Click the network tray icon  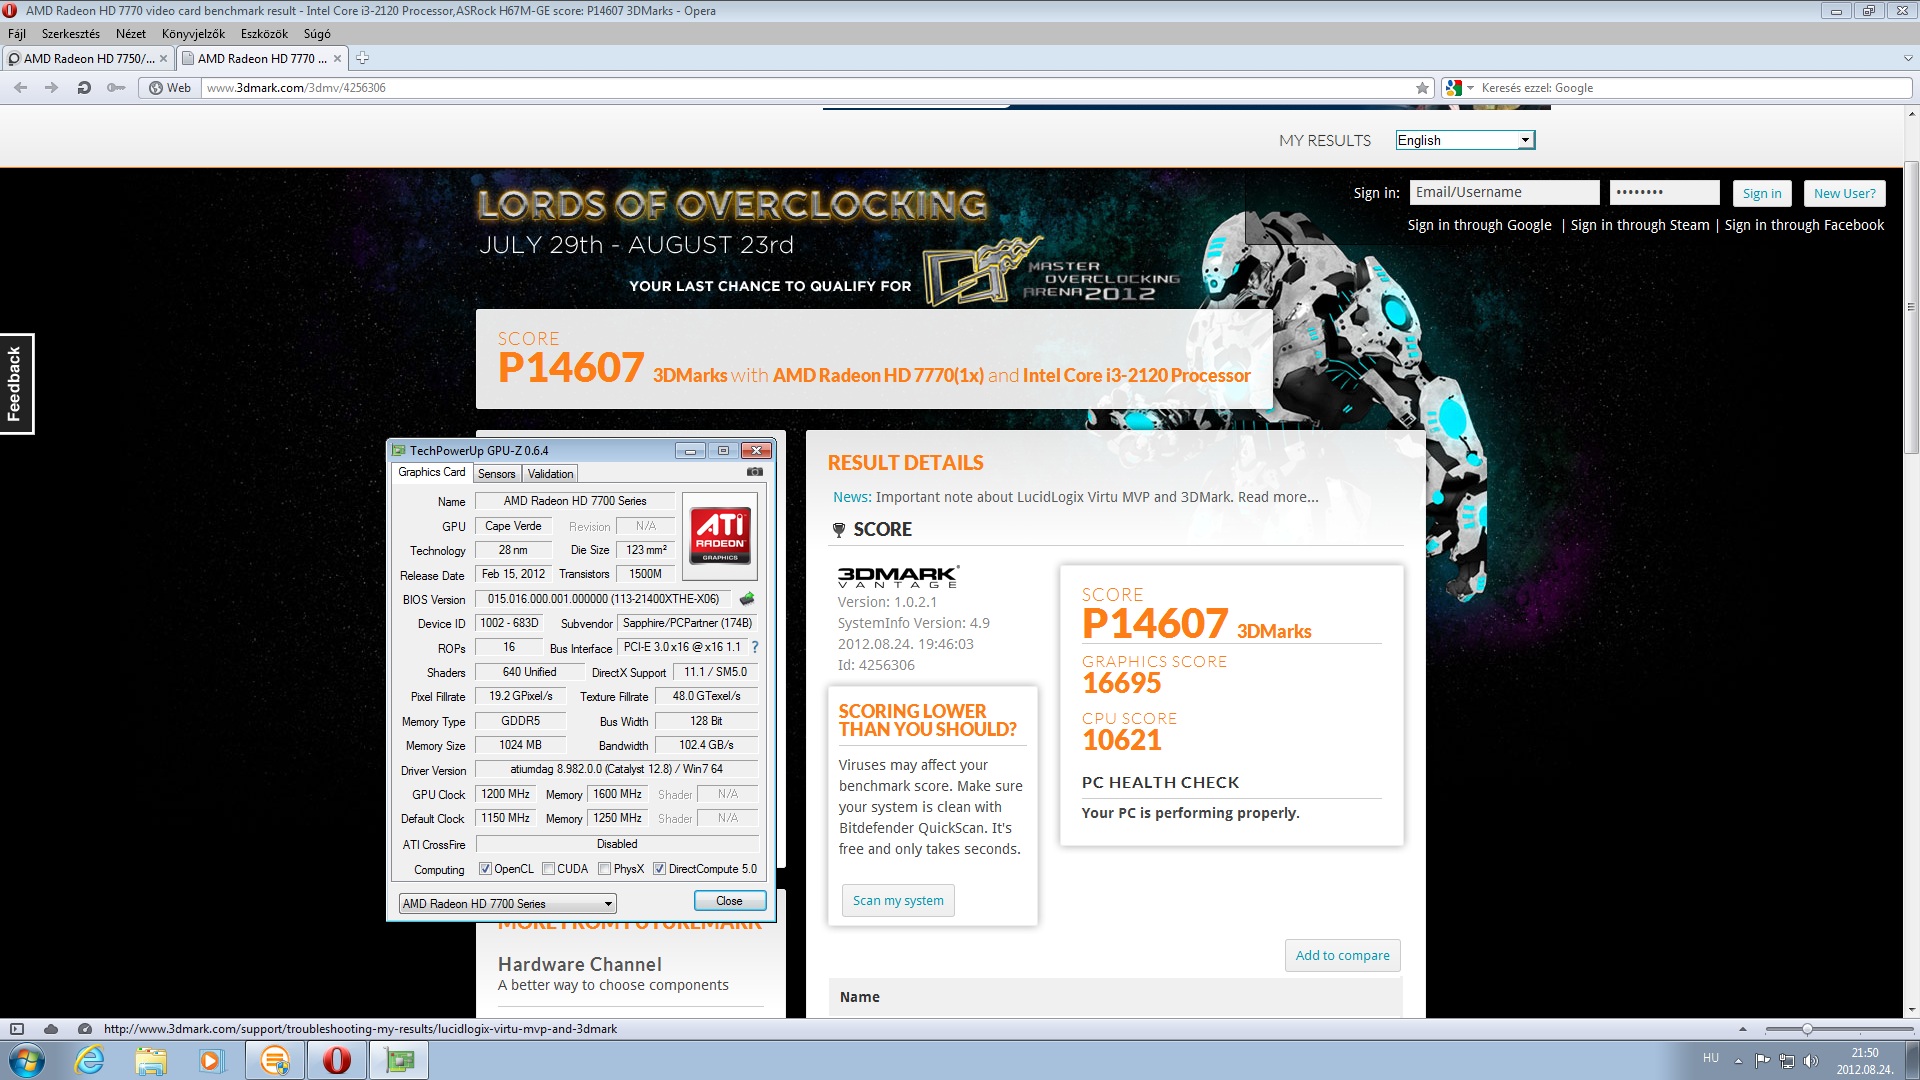coord(1787,1060)
